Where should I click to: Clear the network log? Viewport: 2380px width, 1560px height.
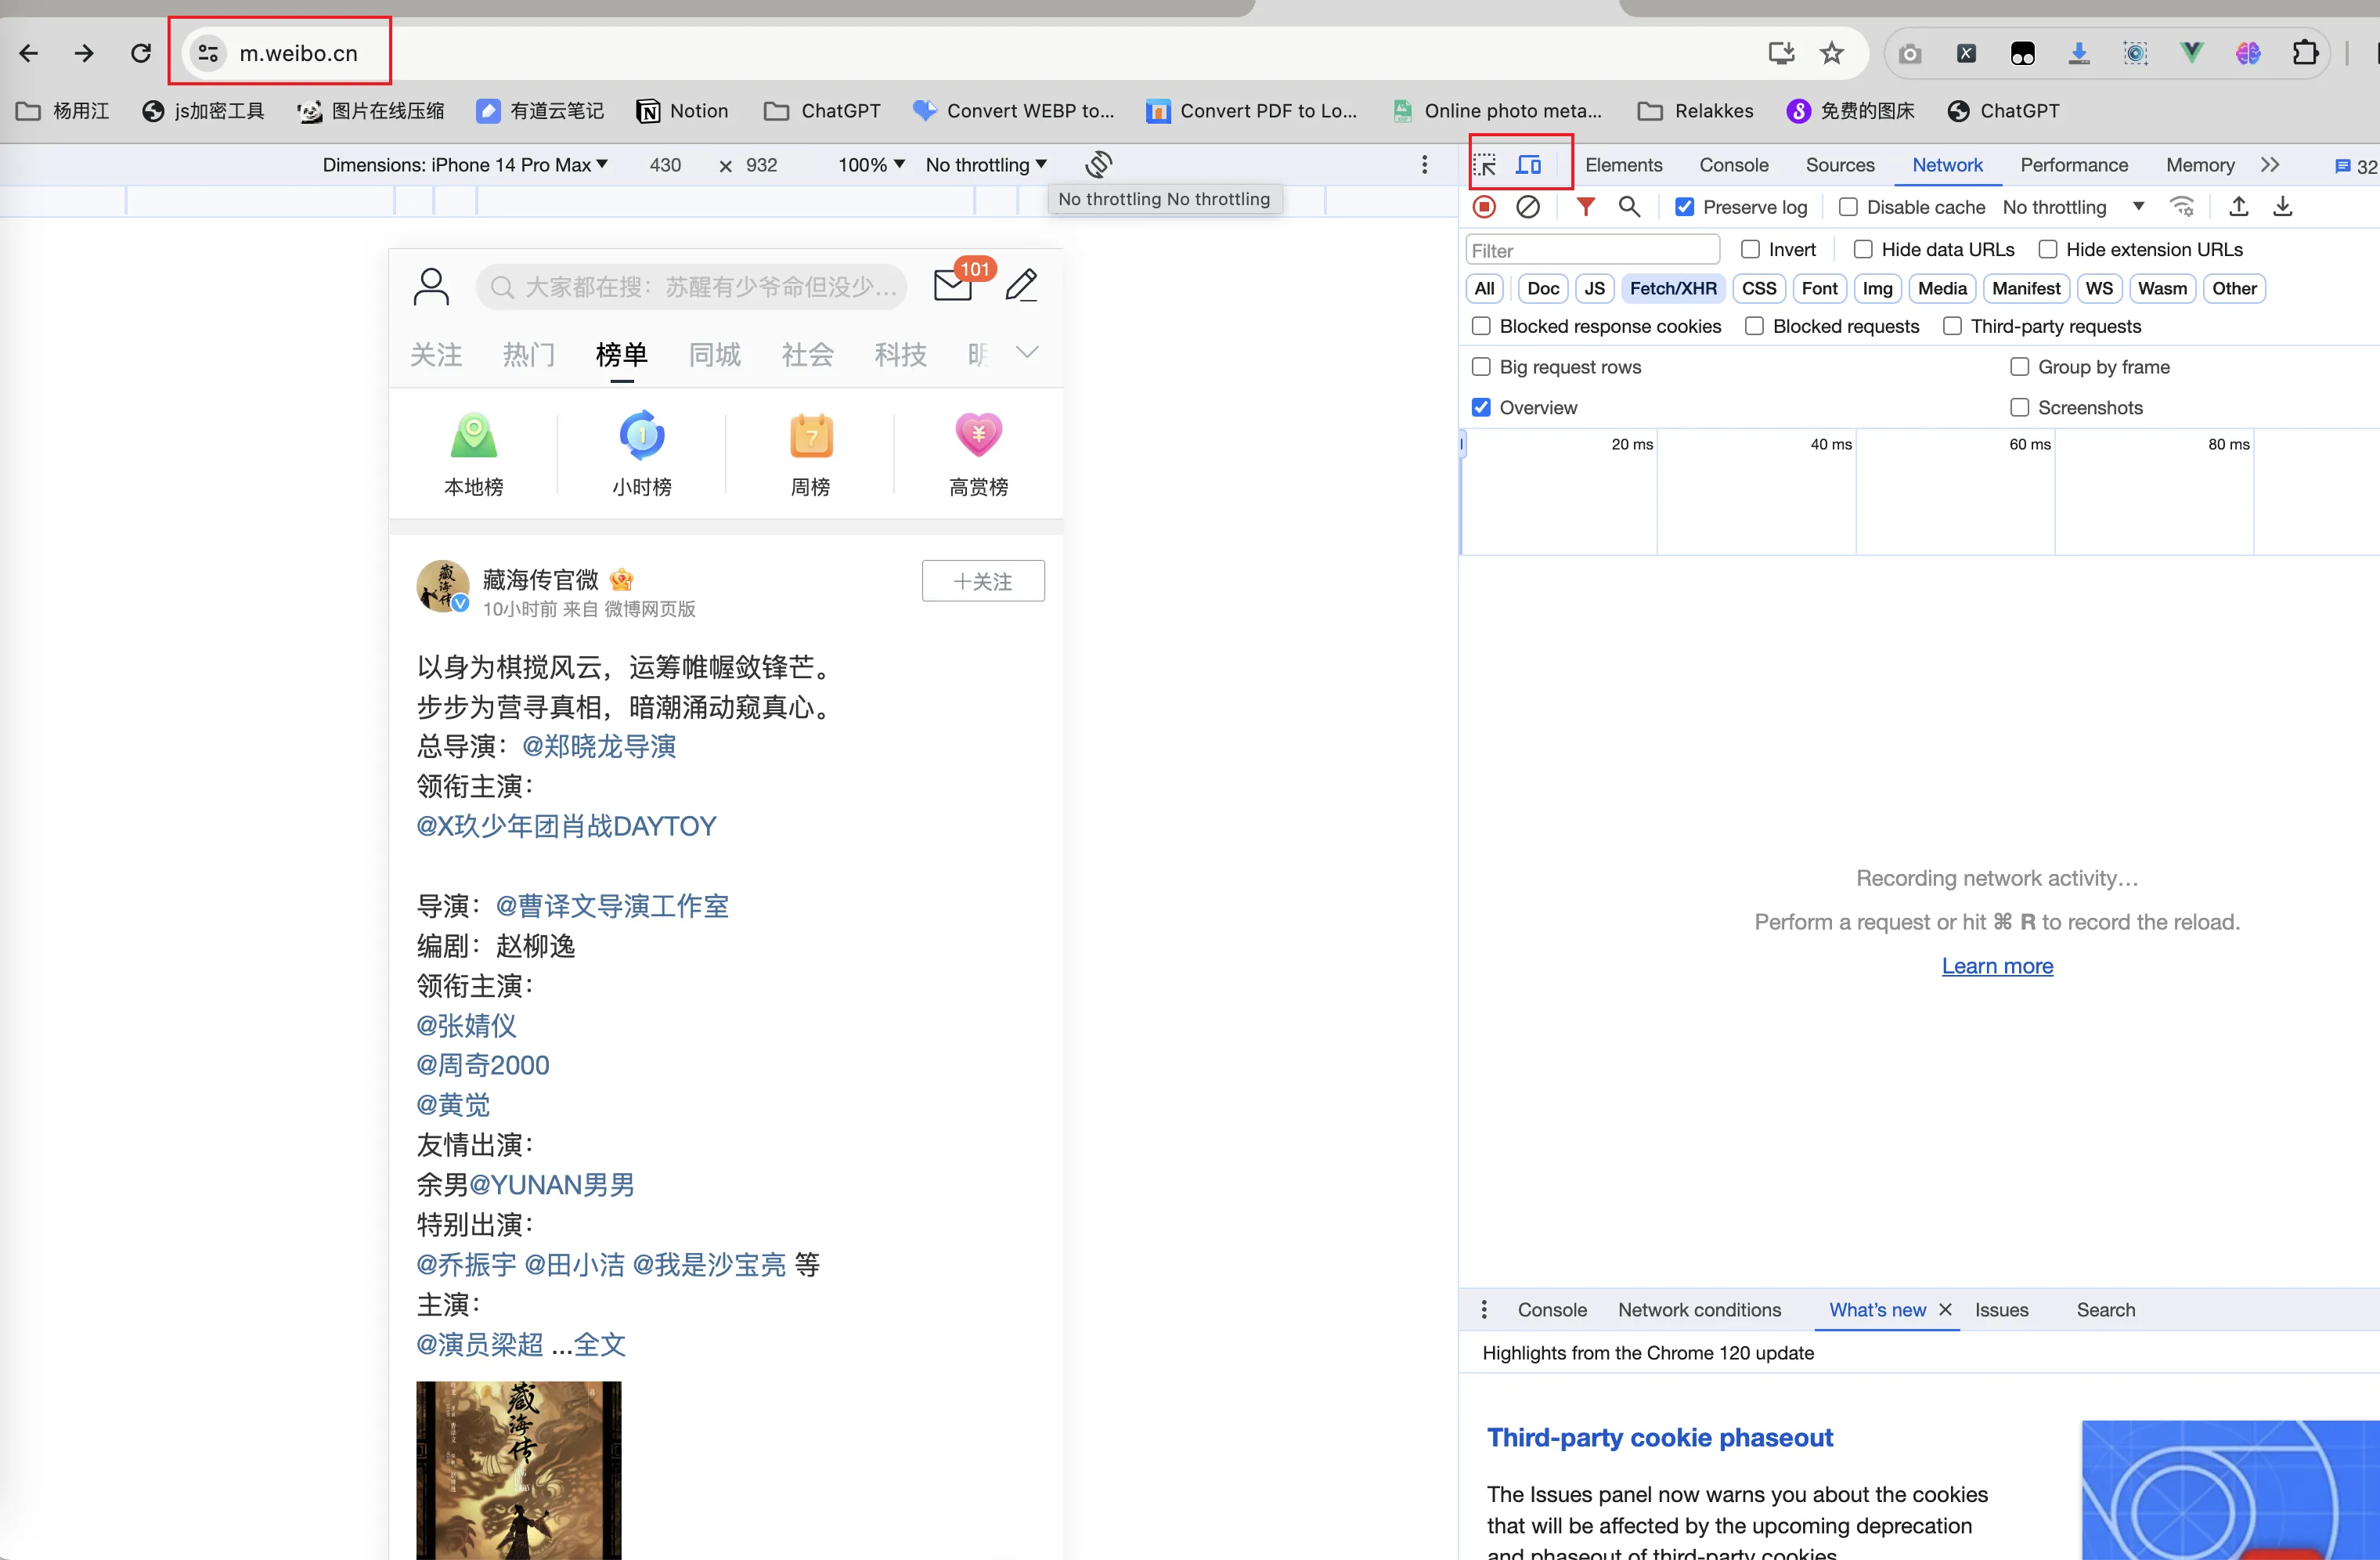[x=1527, y=207]
